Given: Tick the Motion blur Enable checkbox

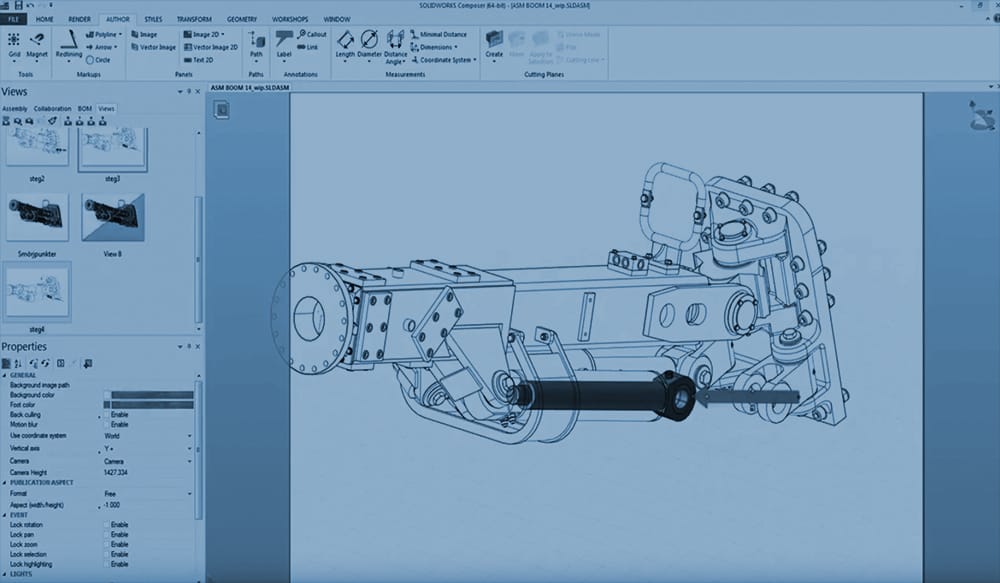Looking at the screenshot, I should pos(108,424).
